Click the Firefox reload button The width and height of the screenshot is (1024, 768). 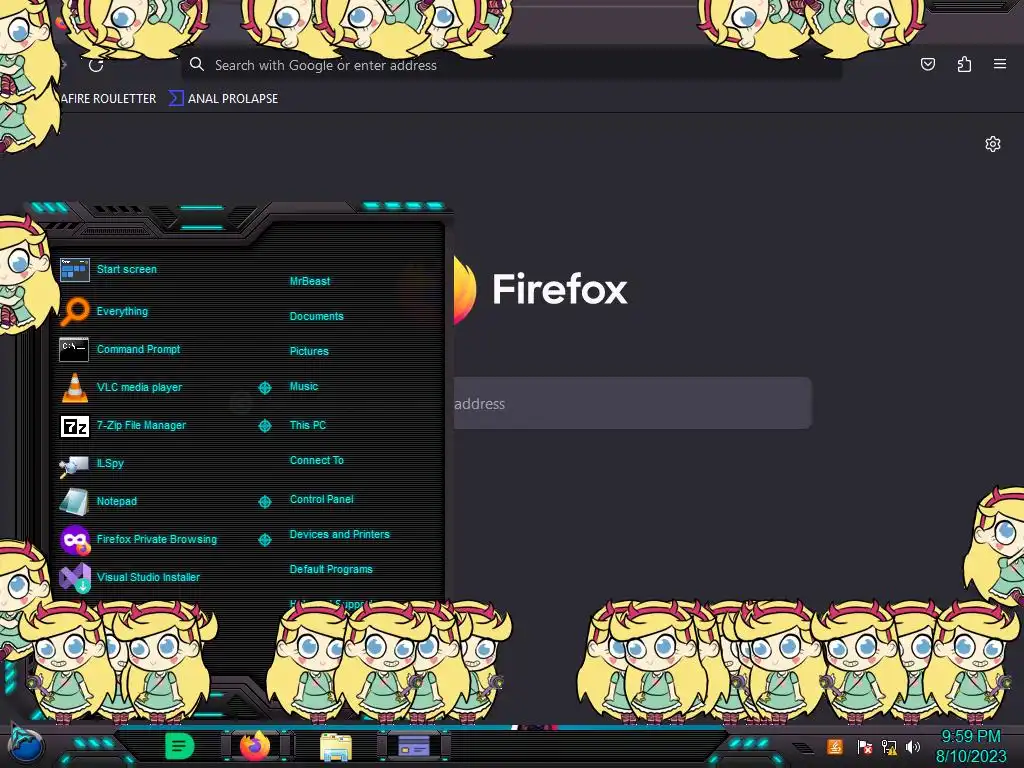[x=96, y=65]
